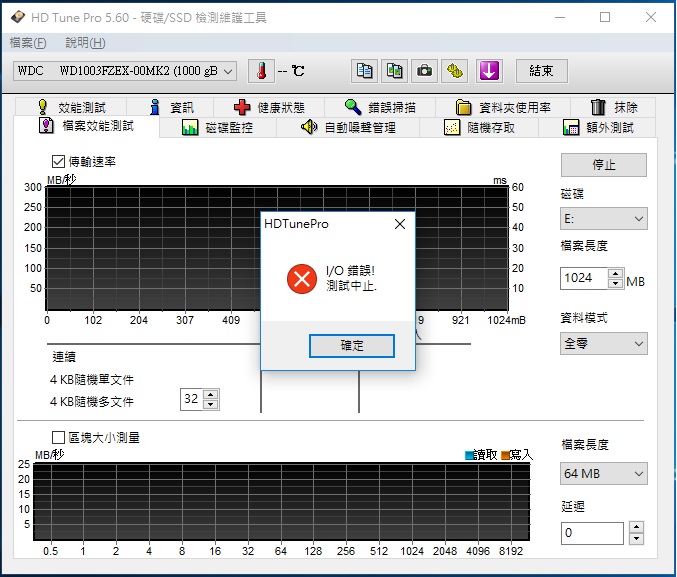Click the orange 寫入 write legend swatch
677x577 pixels.
coord(505,455)
